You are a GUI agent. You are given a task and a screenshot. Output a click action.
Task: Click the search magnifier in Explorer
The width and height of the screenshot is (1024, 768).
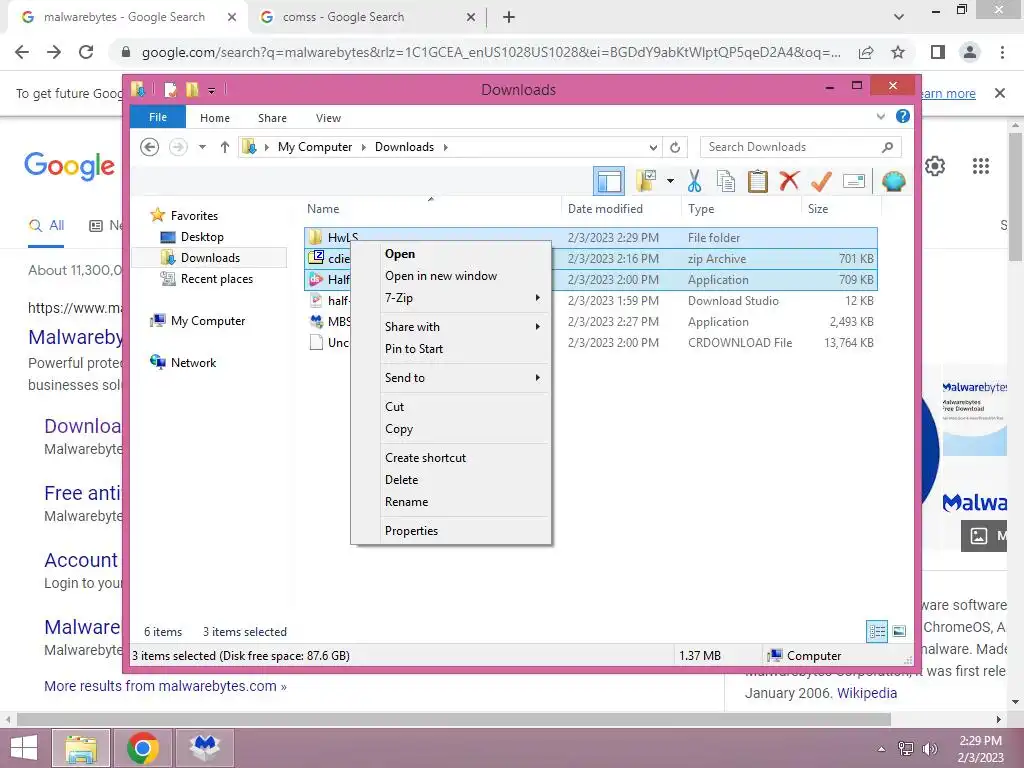tap(887, 147)
